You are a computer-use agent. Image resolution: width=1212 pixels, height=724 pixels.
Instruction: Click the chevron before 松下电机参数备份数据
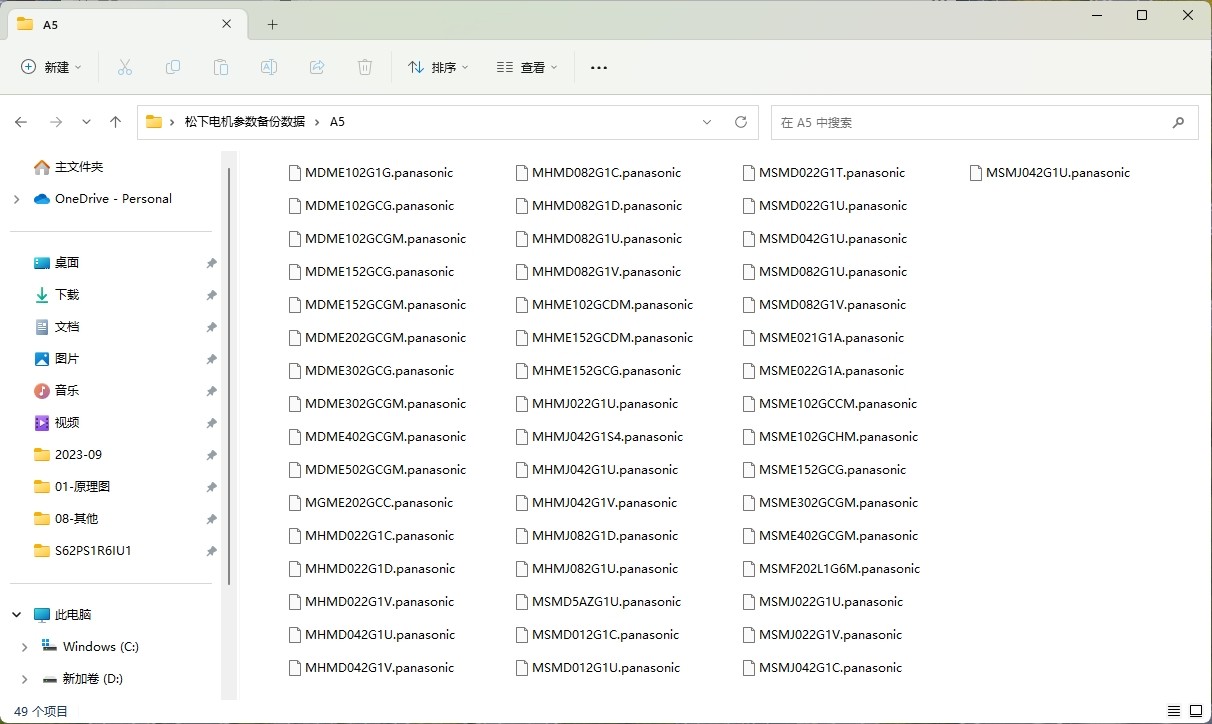tap(172, 122)
